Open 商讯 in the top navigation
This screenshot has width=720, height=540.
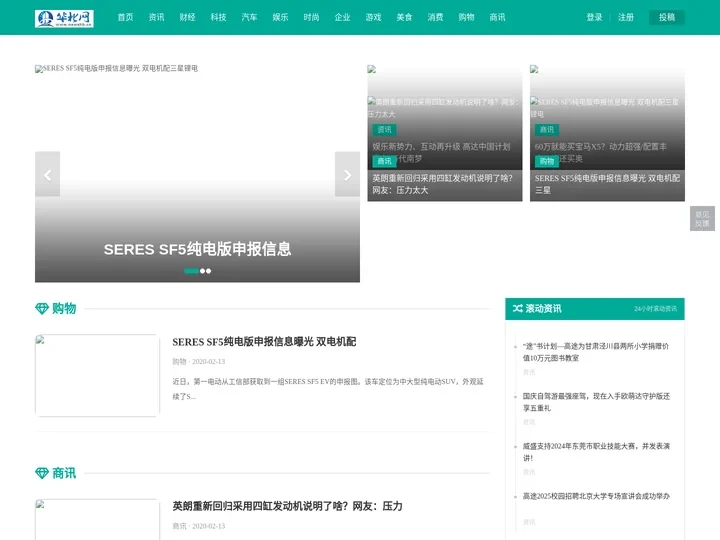tap(497, 17)
